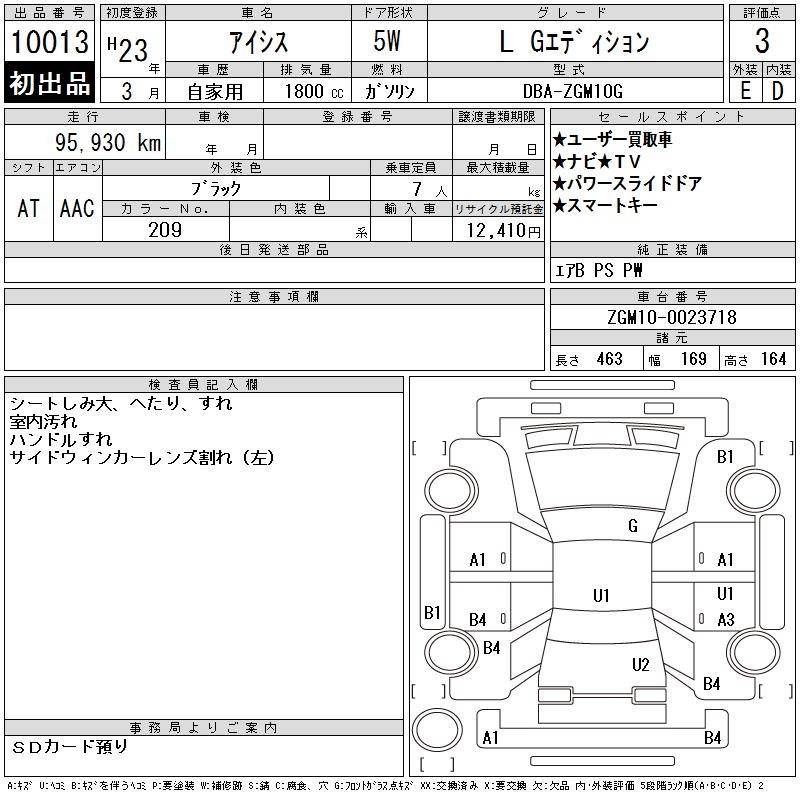The image size is (800, 800).
Task: Click the ★パワースライドドア sales point
Action: click(627, 183)
